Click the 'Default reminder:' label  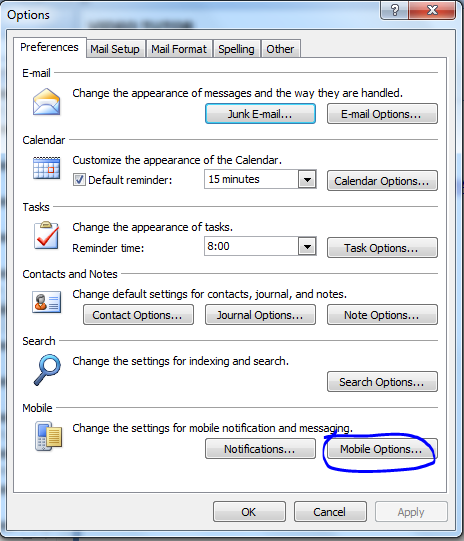[130, 180]
